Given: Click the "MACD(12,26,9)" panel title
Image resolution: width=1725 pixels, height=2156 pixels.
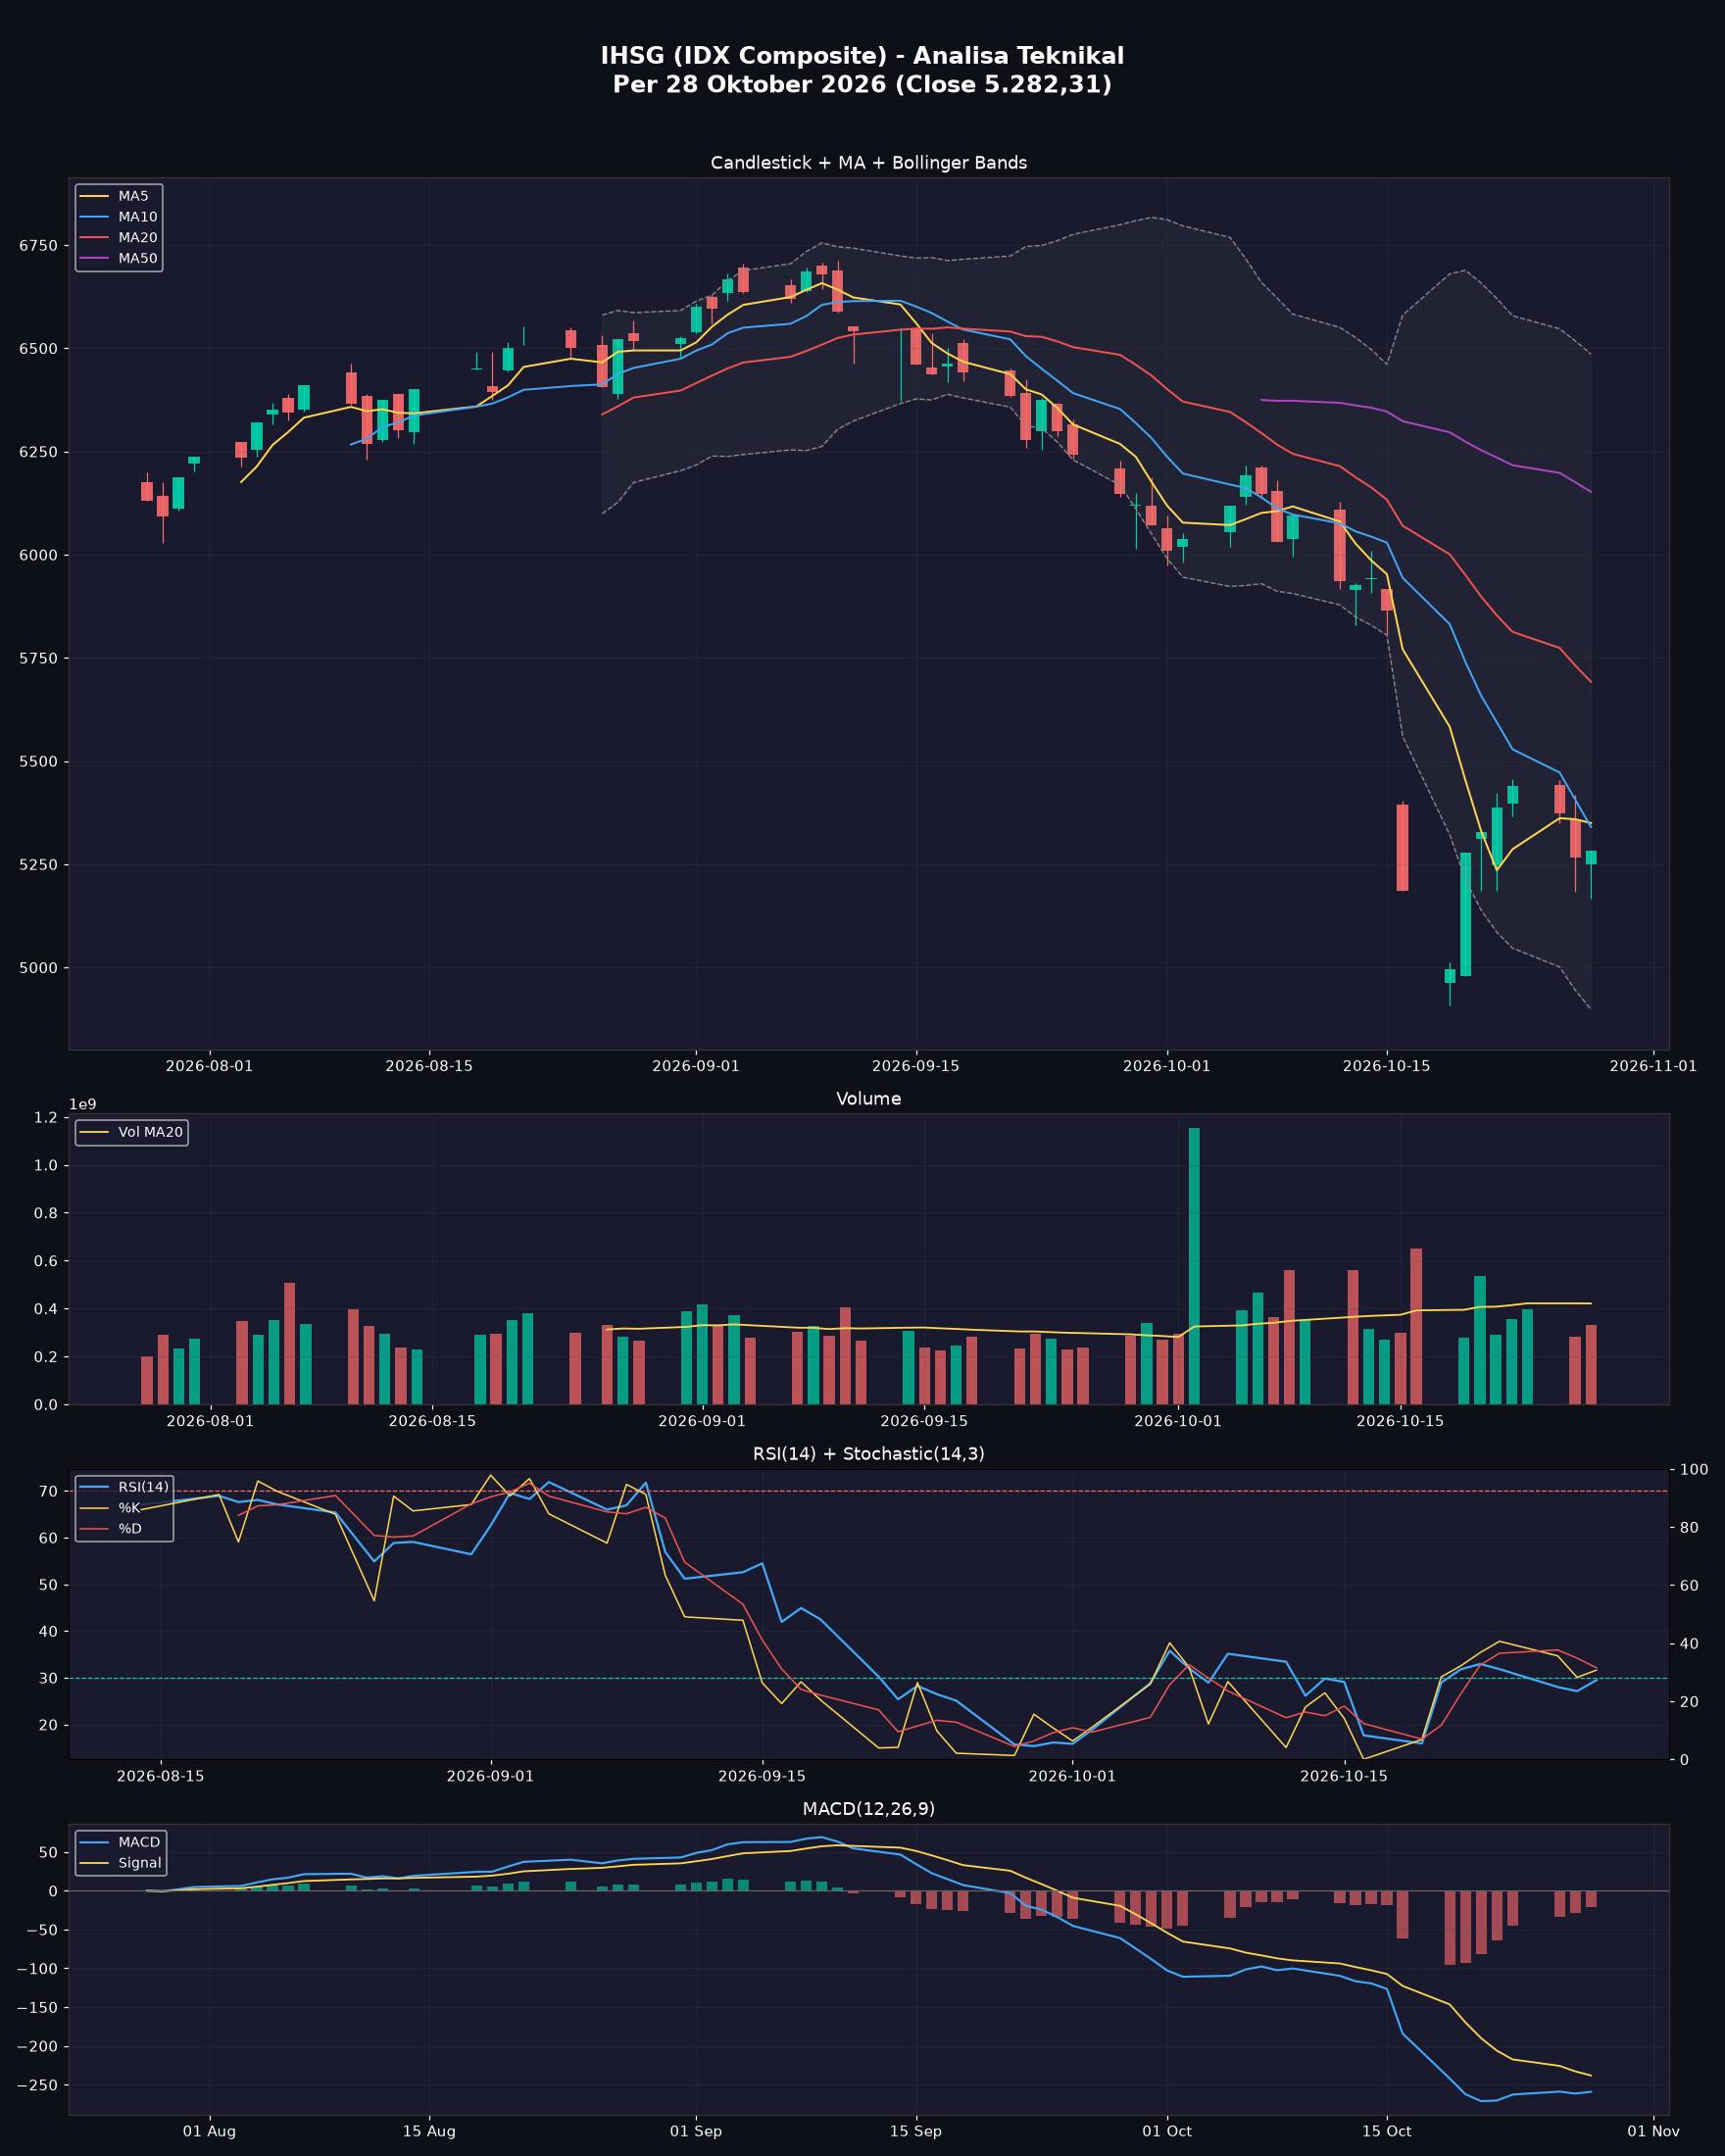Looking at the screenshot, I should [x=868, y=1809].
